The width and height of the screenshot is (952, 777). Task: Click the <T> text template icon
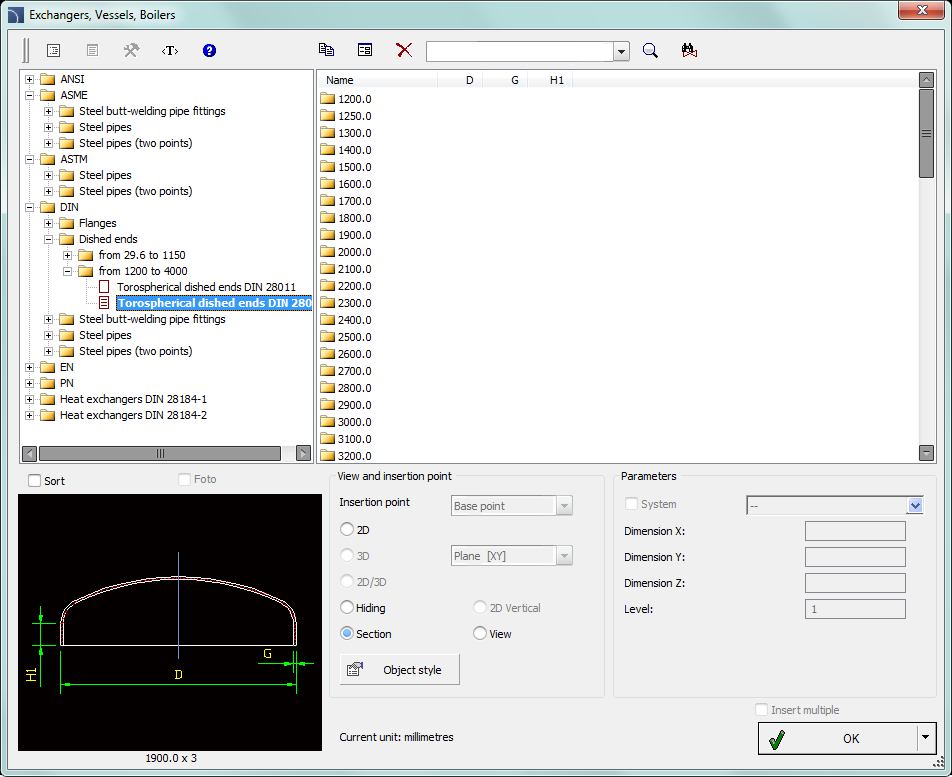pos(170,50)
